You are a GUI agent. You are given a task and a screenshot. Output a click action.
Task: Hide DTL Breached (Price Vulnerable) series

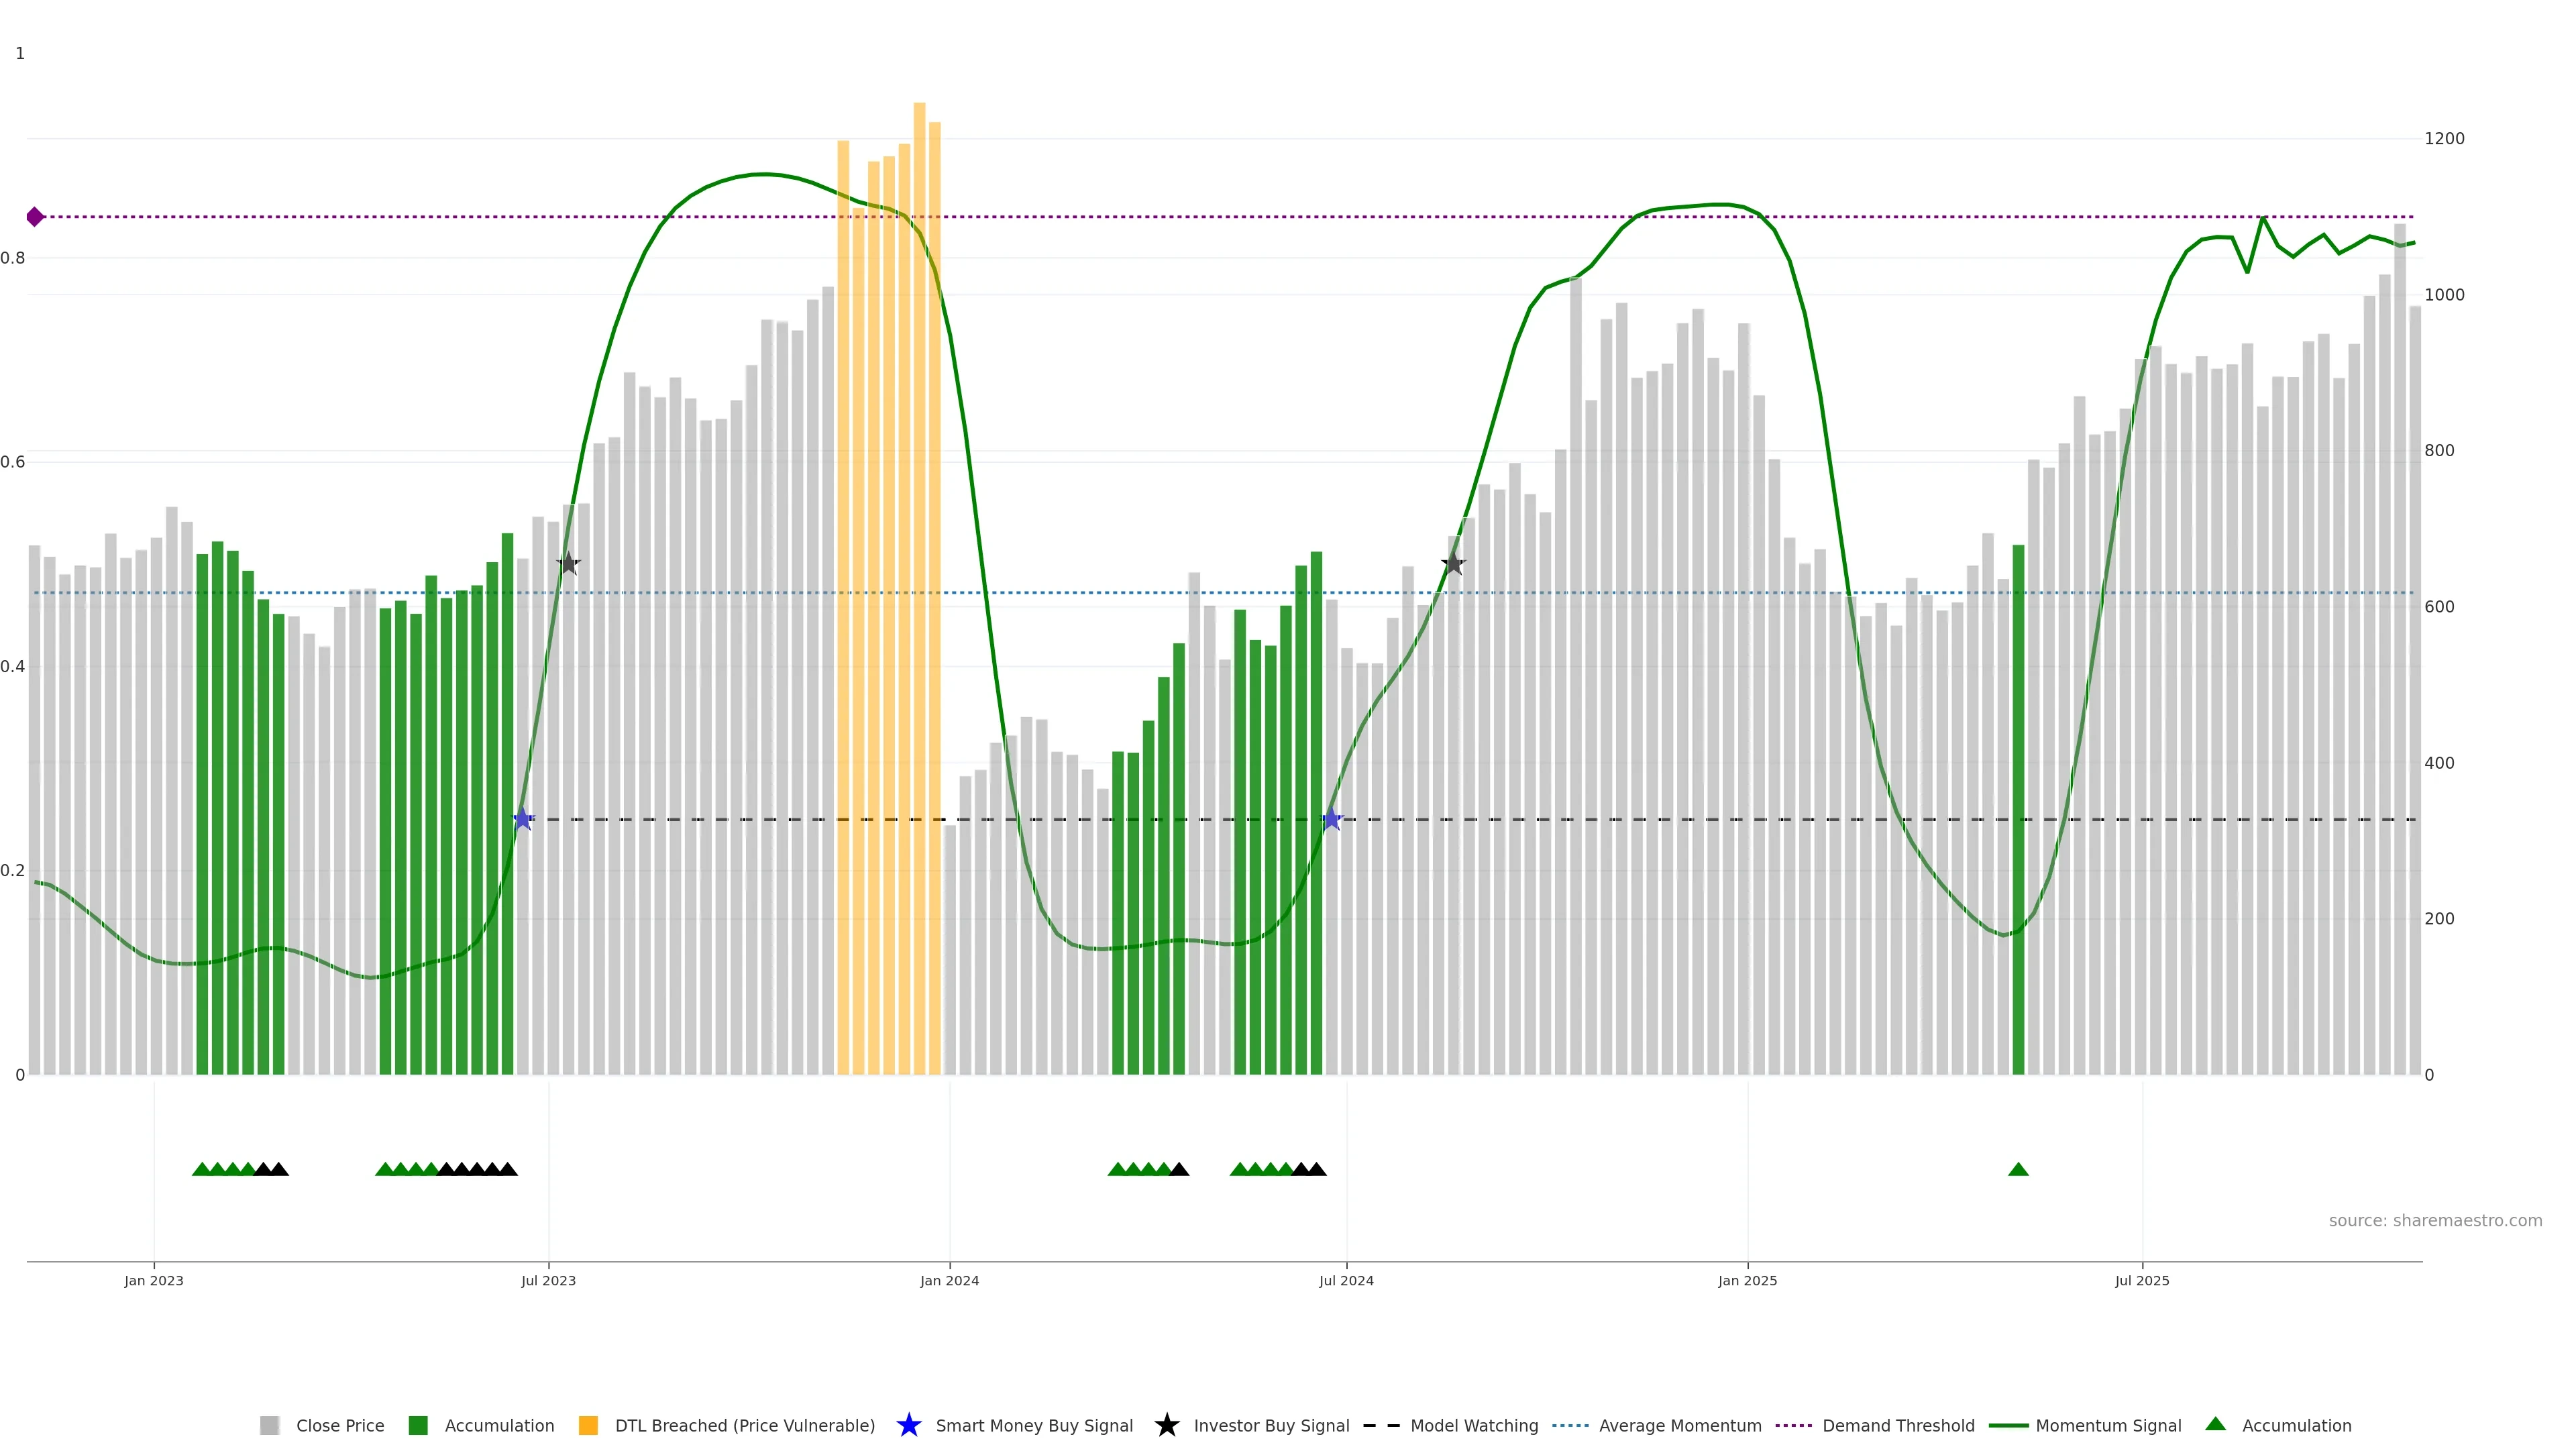(744, 1425)
